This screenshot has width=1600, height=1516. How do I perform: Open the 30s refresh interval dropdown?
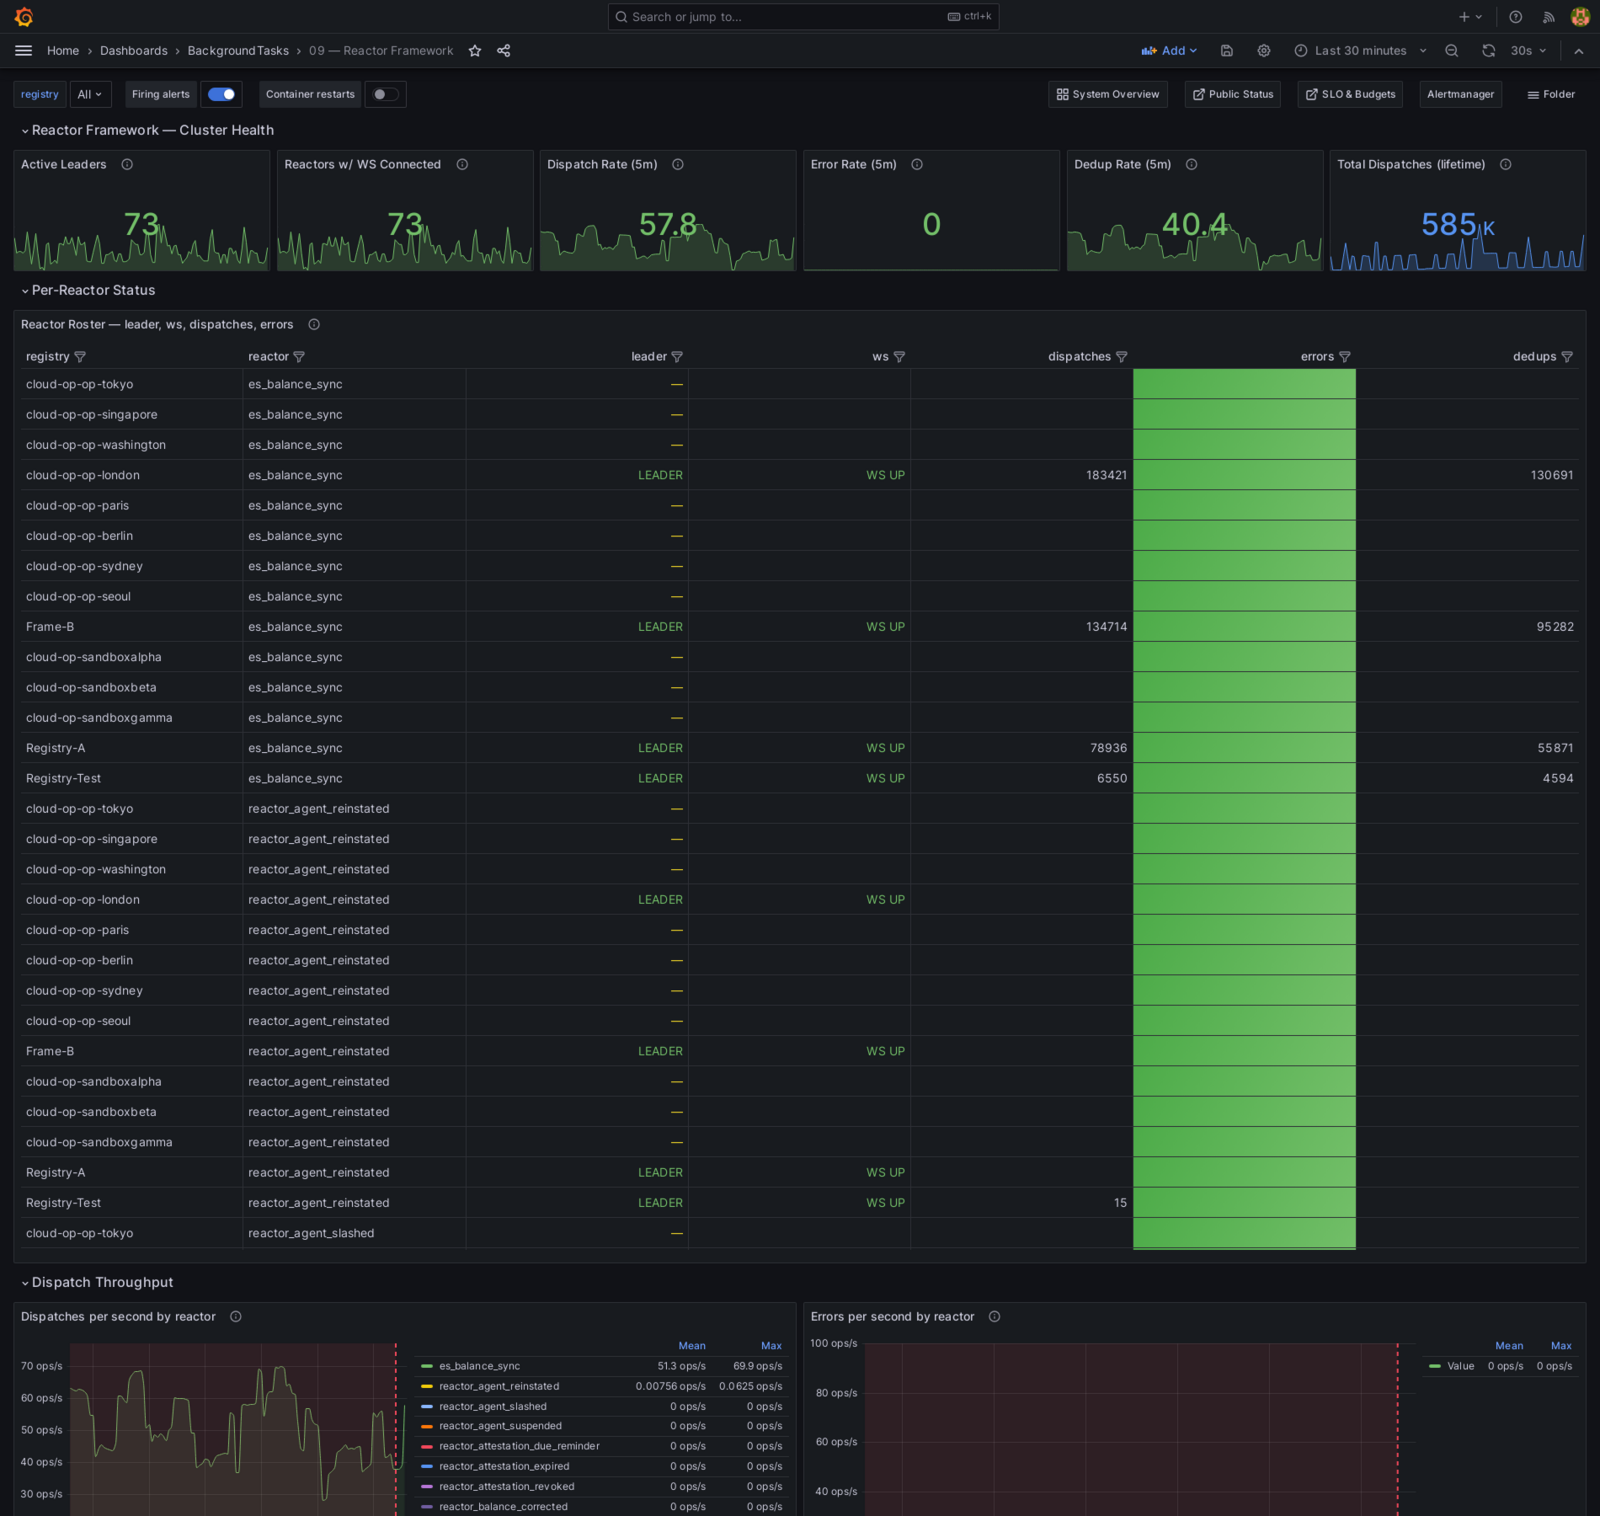click(x=1528, y=51)
